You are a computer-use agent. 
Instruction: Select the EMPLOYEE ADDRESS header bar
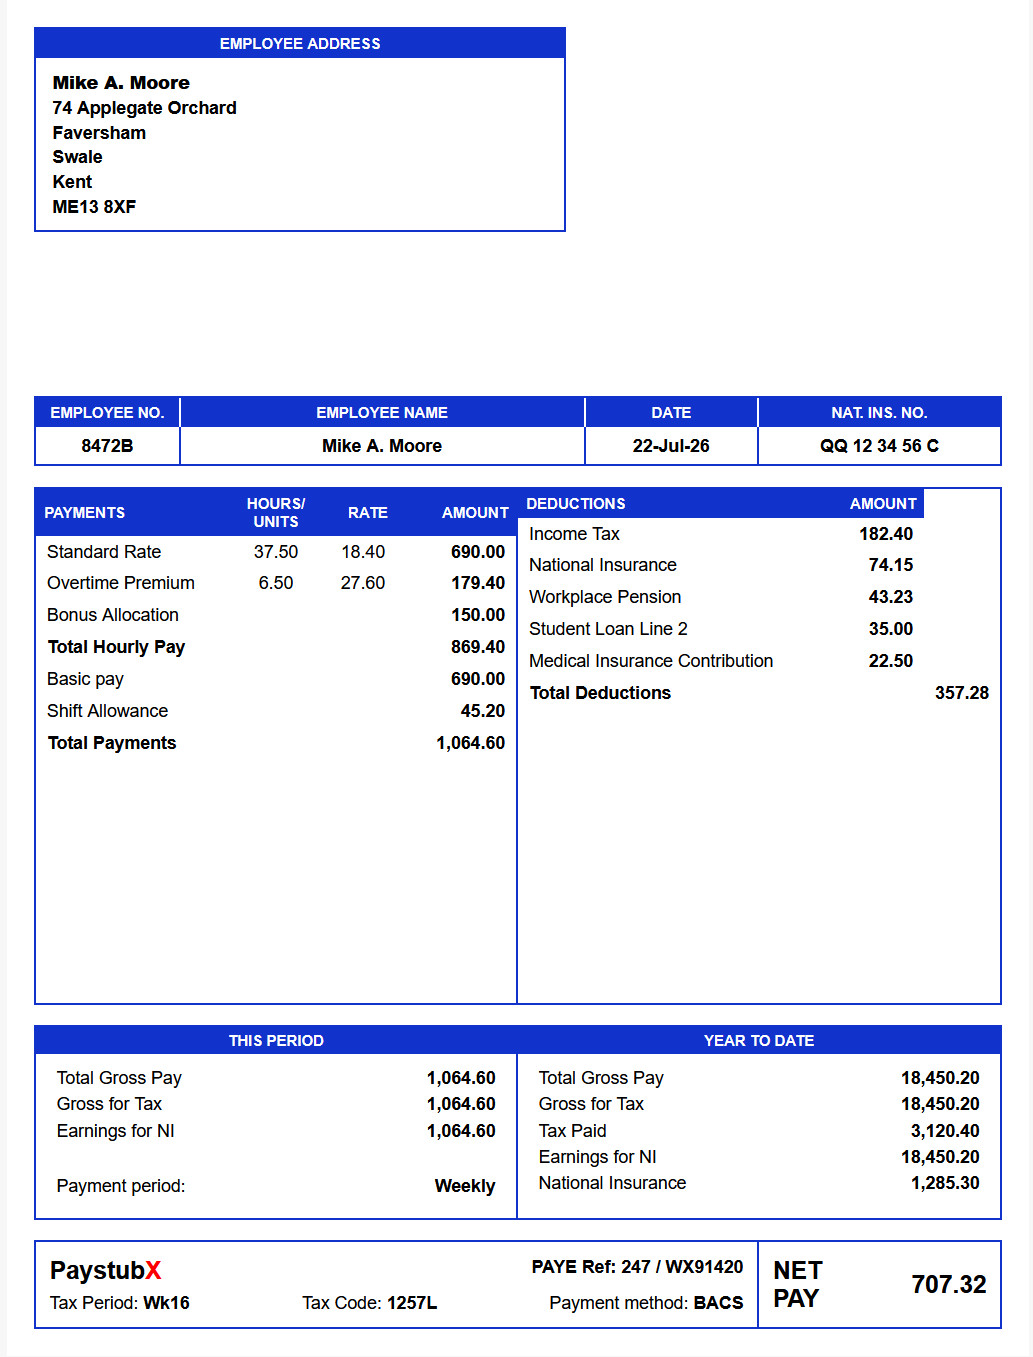coord(300,43)
